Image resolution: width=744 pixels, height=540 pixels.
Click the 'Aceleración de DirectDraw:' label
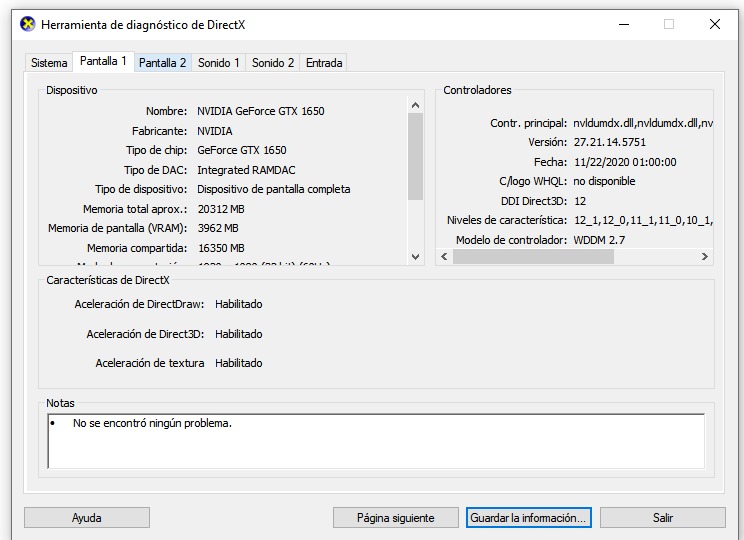click(x=140, y=304)
